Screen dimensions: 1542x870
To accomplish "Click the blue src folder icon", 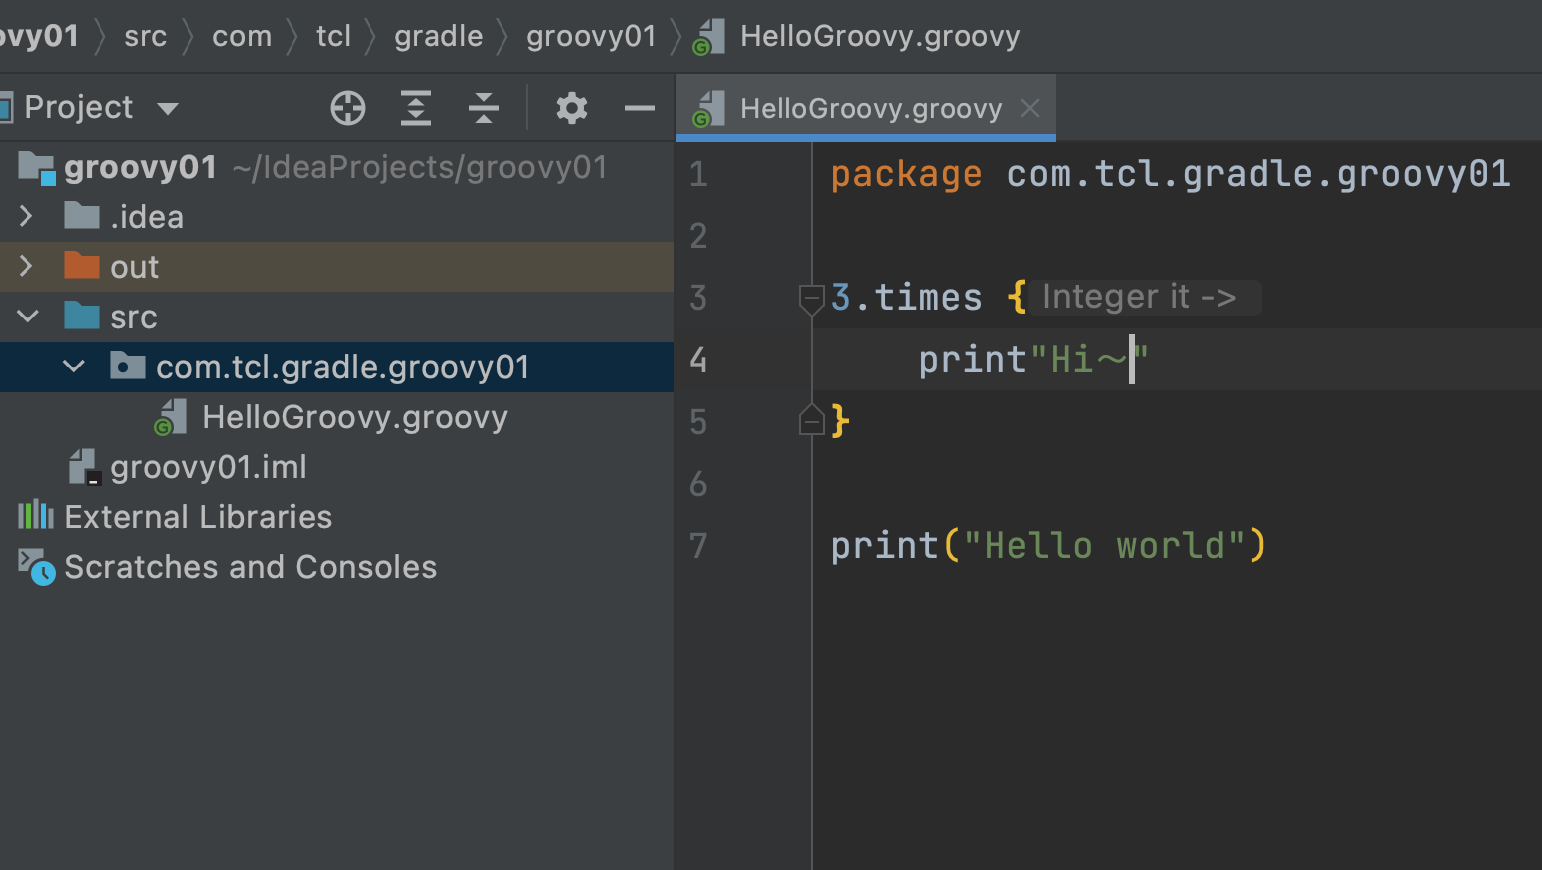I will (x=81, y=316).
